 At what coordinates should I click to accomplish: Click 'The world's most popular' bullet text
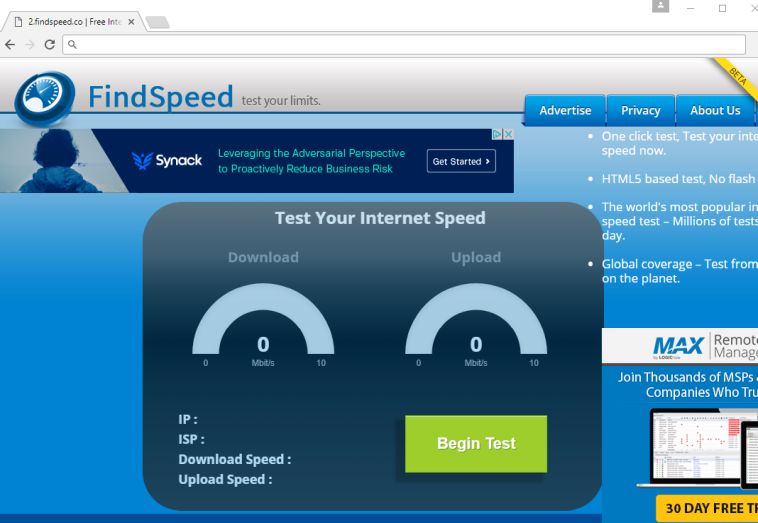pos(679,221)
